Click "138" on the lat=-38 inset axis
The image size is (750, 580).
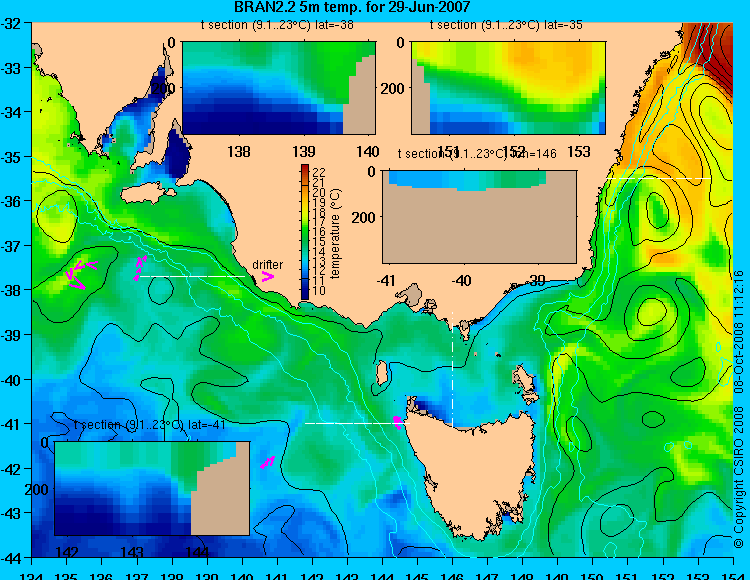[239, 152]
